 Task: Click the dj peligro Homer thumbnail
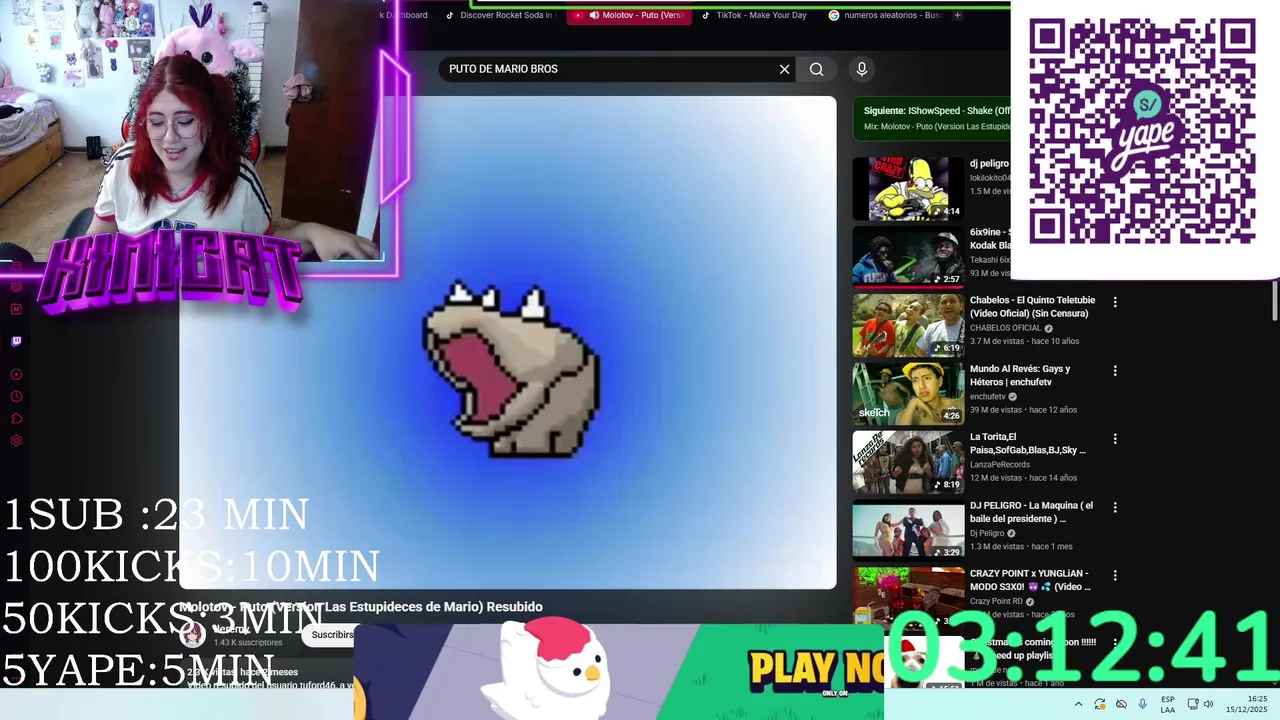pyautogui.click(x=908, y=188)
